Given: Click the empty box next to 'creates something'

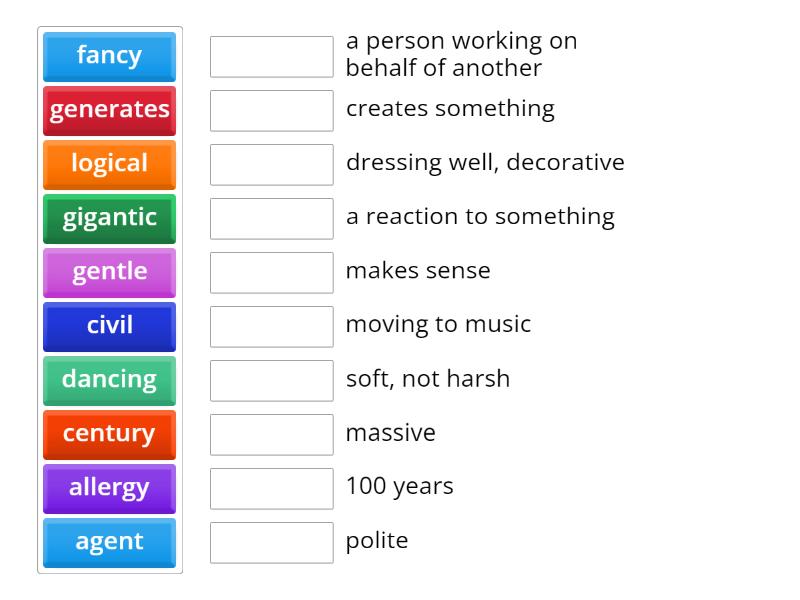Looking at the screenshot, I should [x=271, y=111].
